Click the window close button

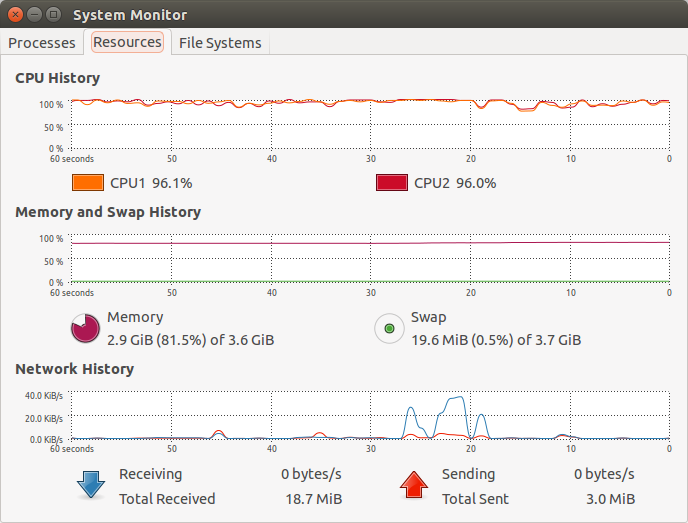(15, 14)
